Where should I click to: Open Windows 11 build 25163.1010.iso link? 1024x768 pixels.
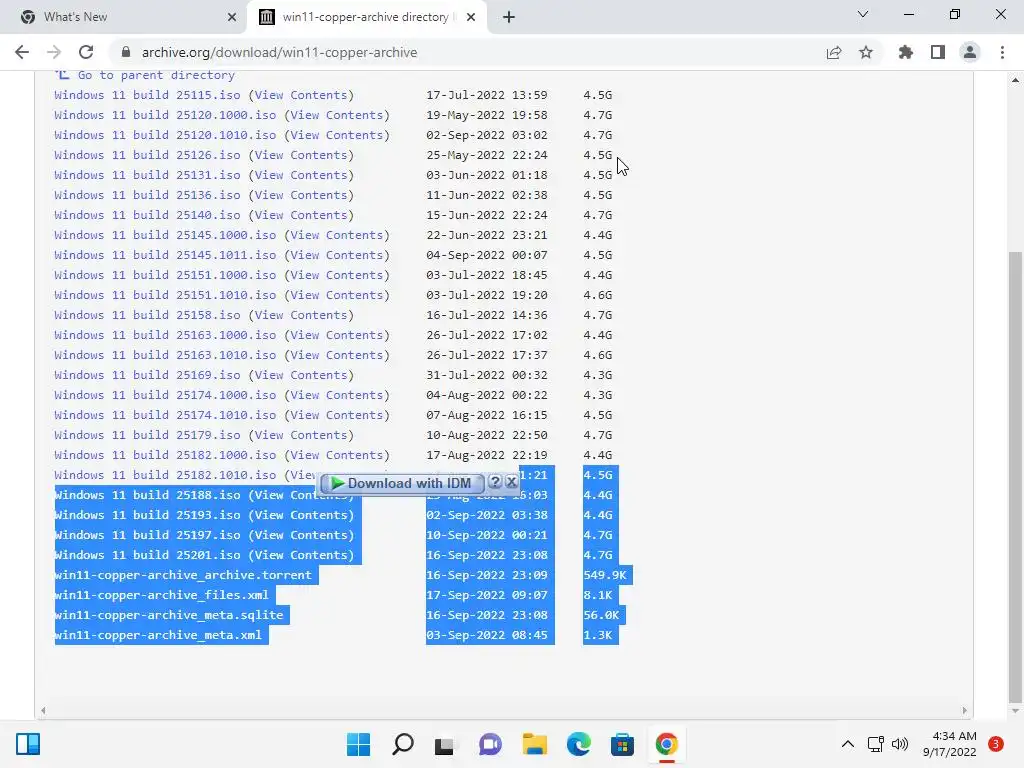pos(165,355)
